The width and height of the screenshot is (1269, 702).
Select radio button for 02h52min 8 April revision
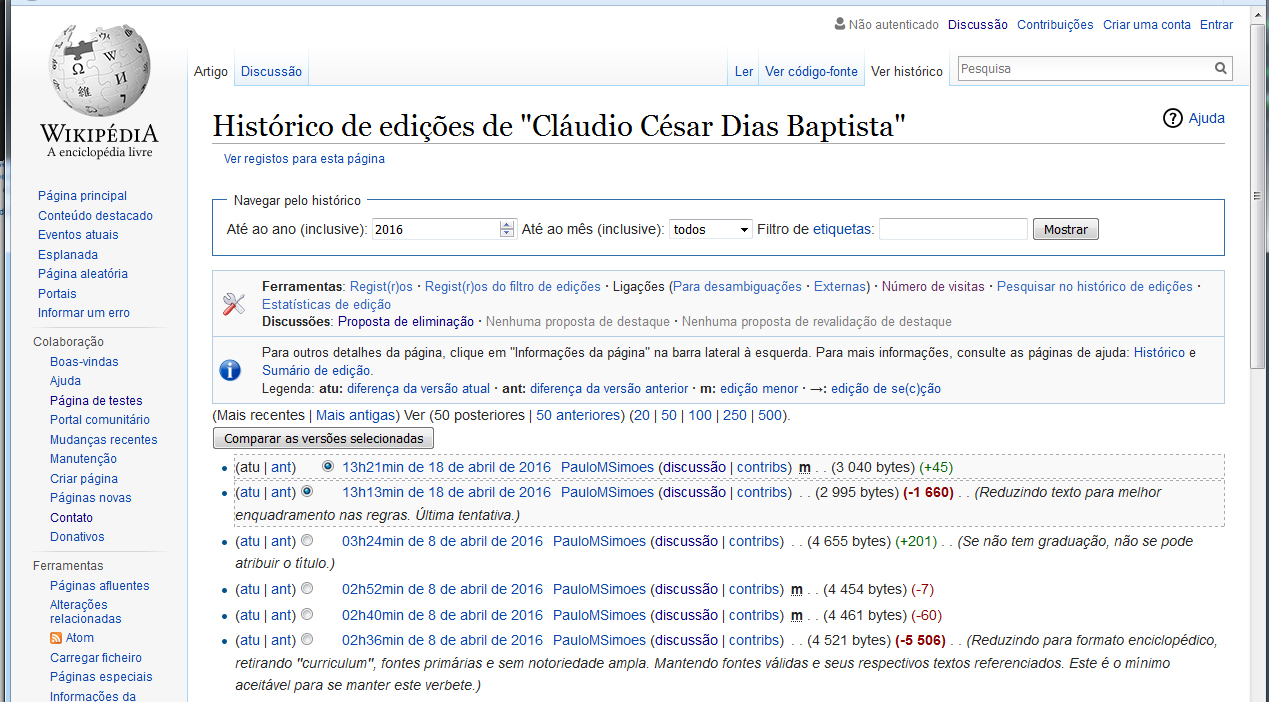click(307, 589)
